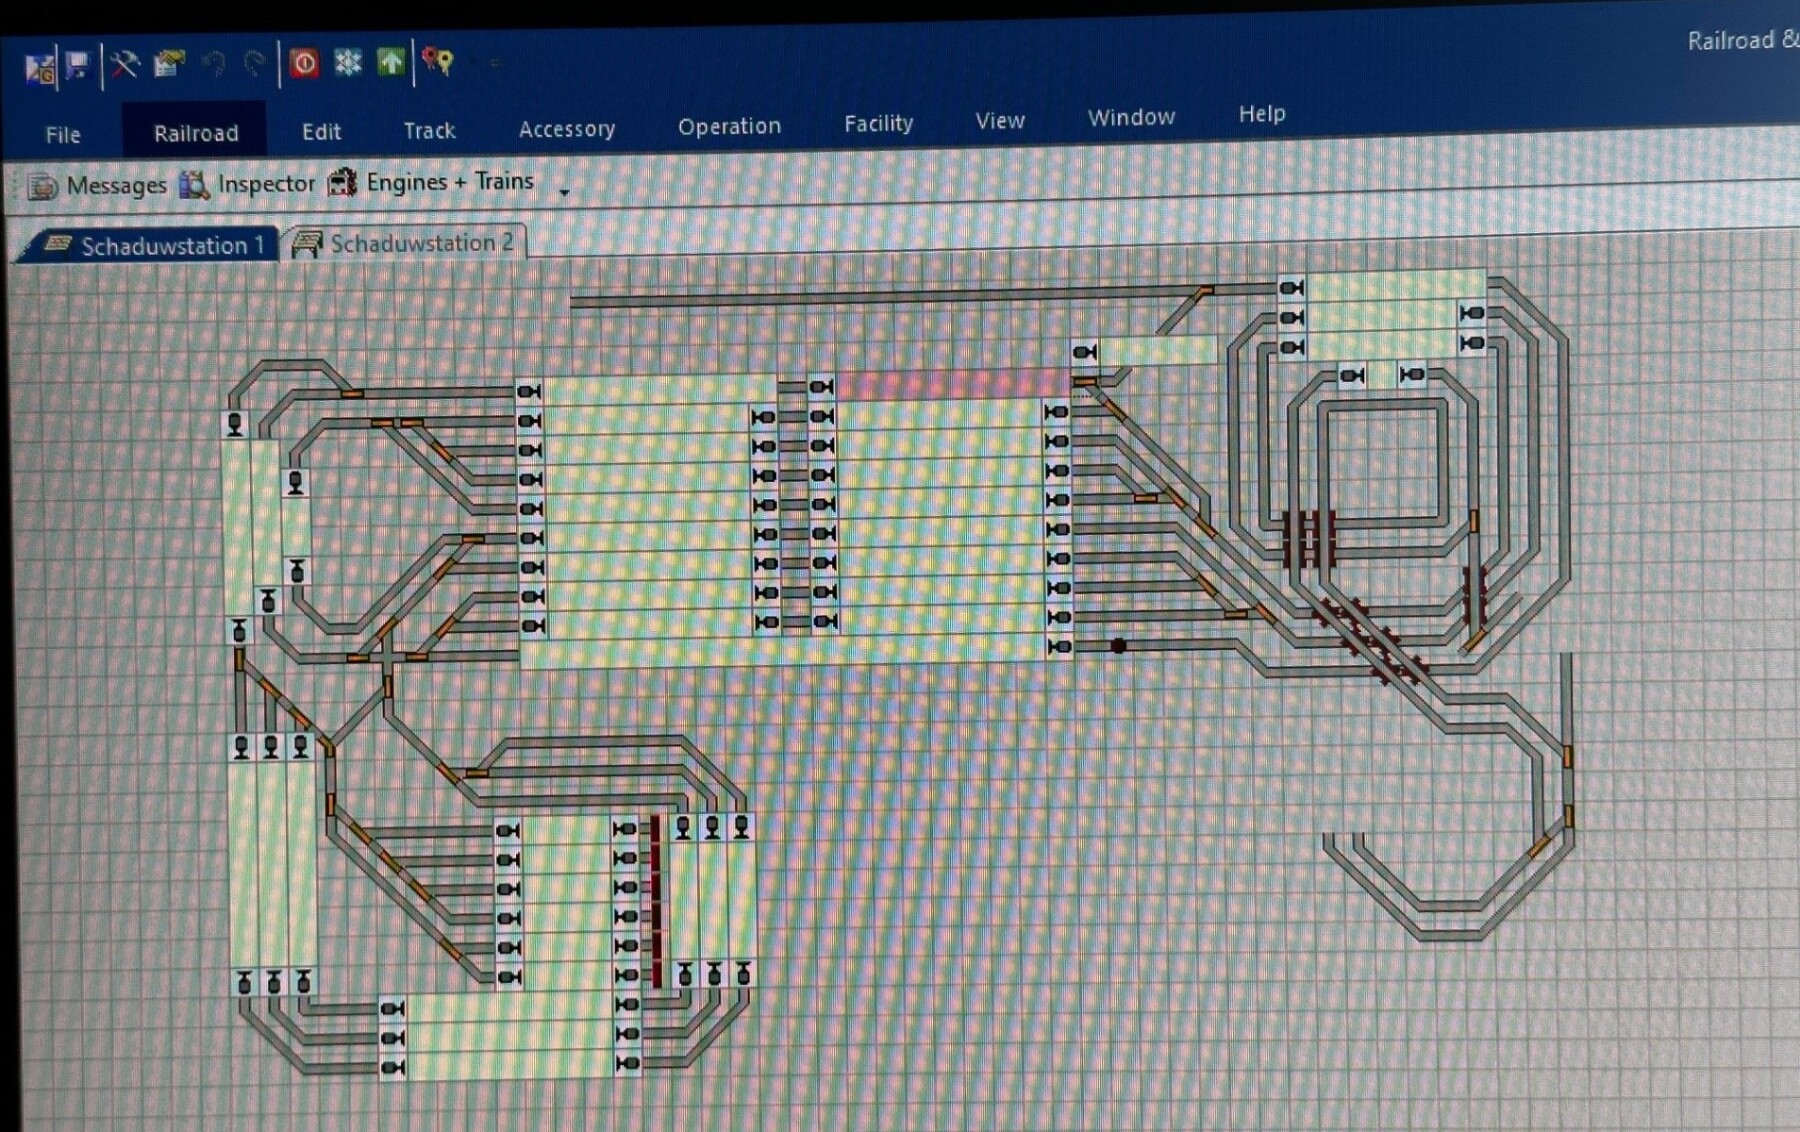Click the Messages window icon
Screen dimensions: 1800x1132
pyautogui.click(x=42, y=187)
